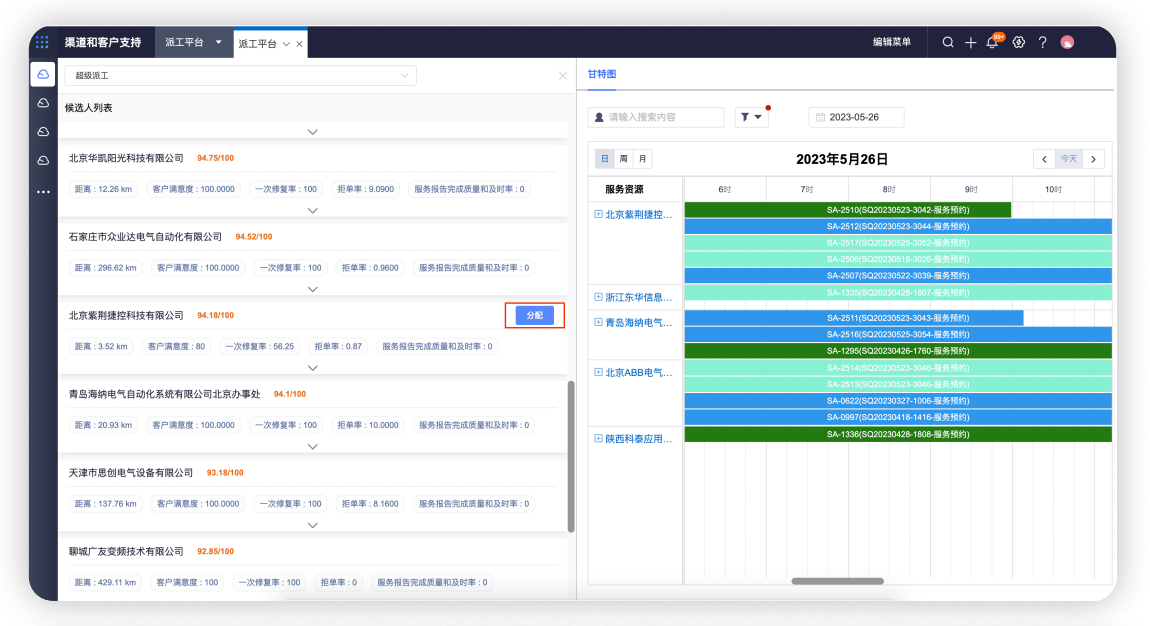Open notifications bell with 99+ badge
This screenshot has width=1150, height=626.
[993, 42]
